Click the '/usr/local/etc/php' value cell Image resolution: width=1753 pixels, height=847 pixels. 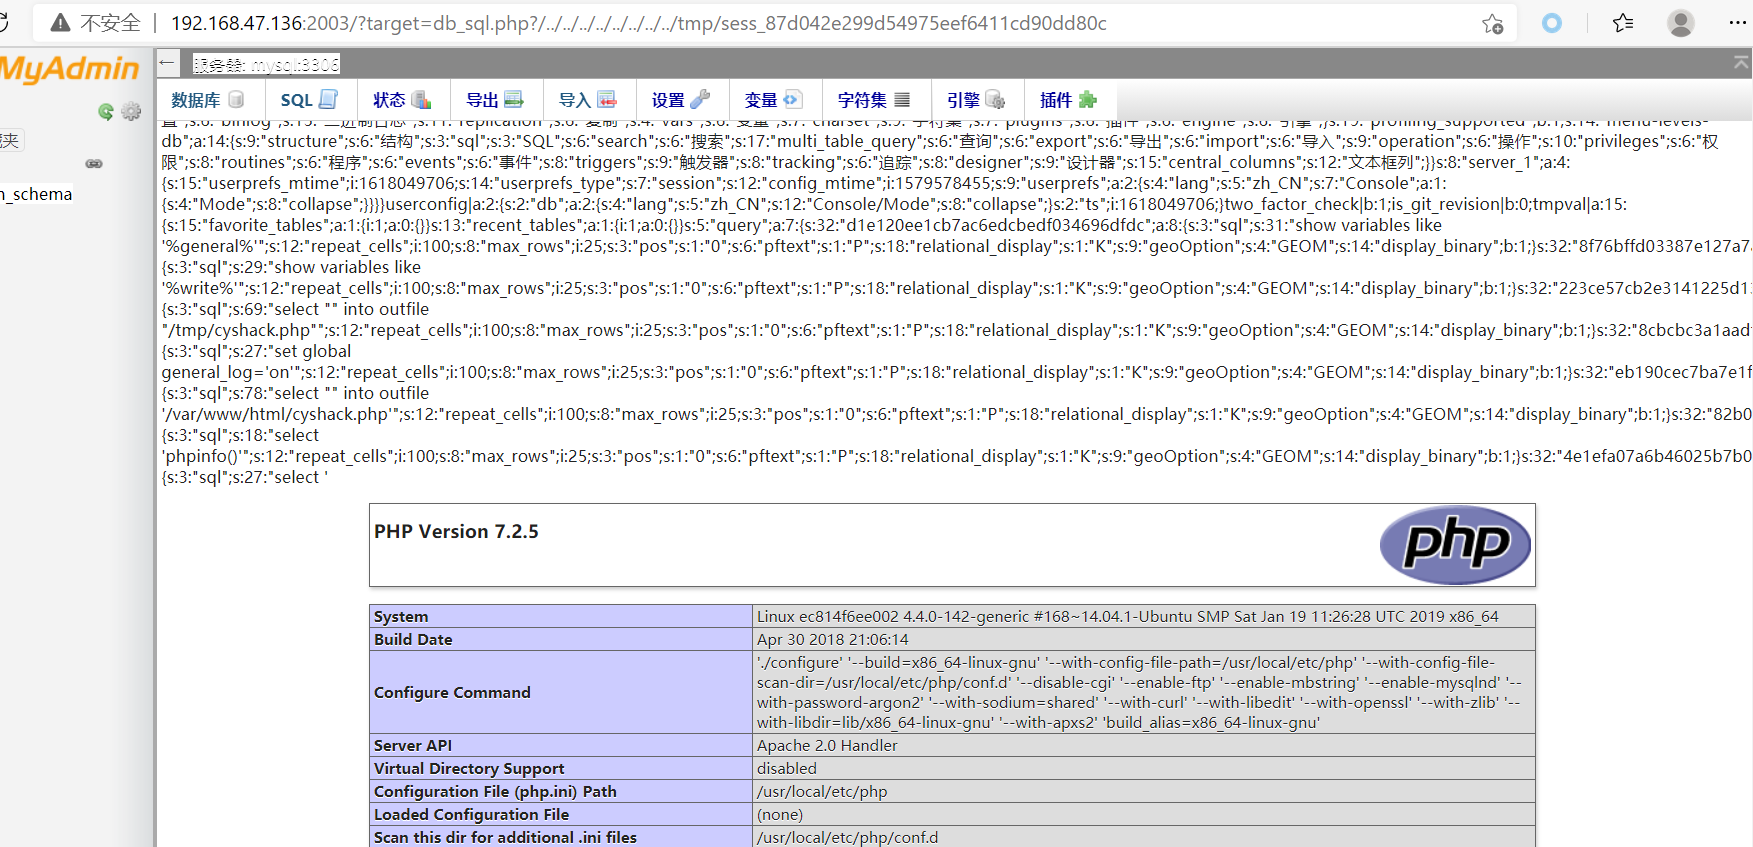1143,792
